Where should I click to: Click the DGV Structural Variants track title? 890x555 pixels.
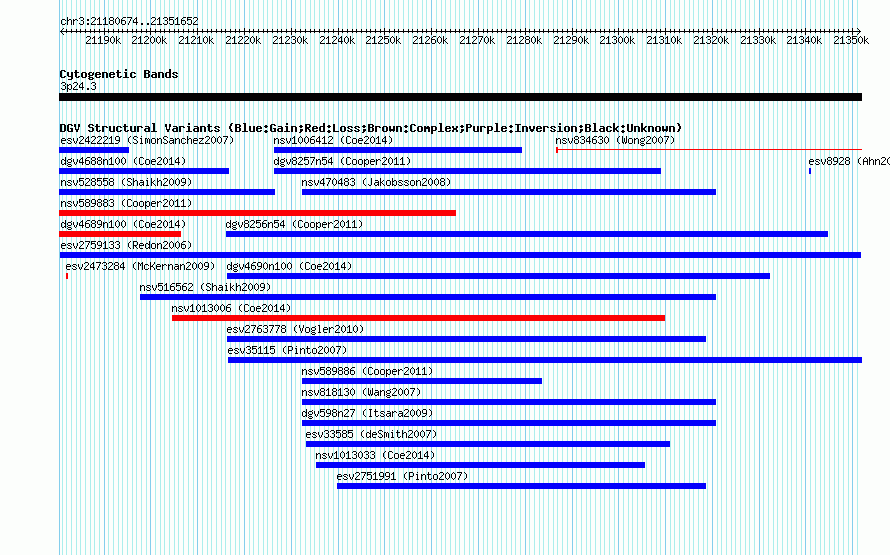[371, 128]
